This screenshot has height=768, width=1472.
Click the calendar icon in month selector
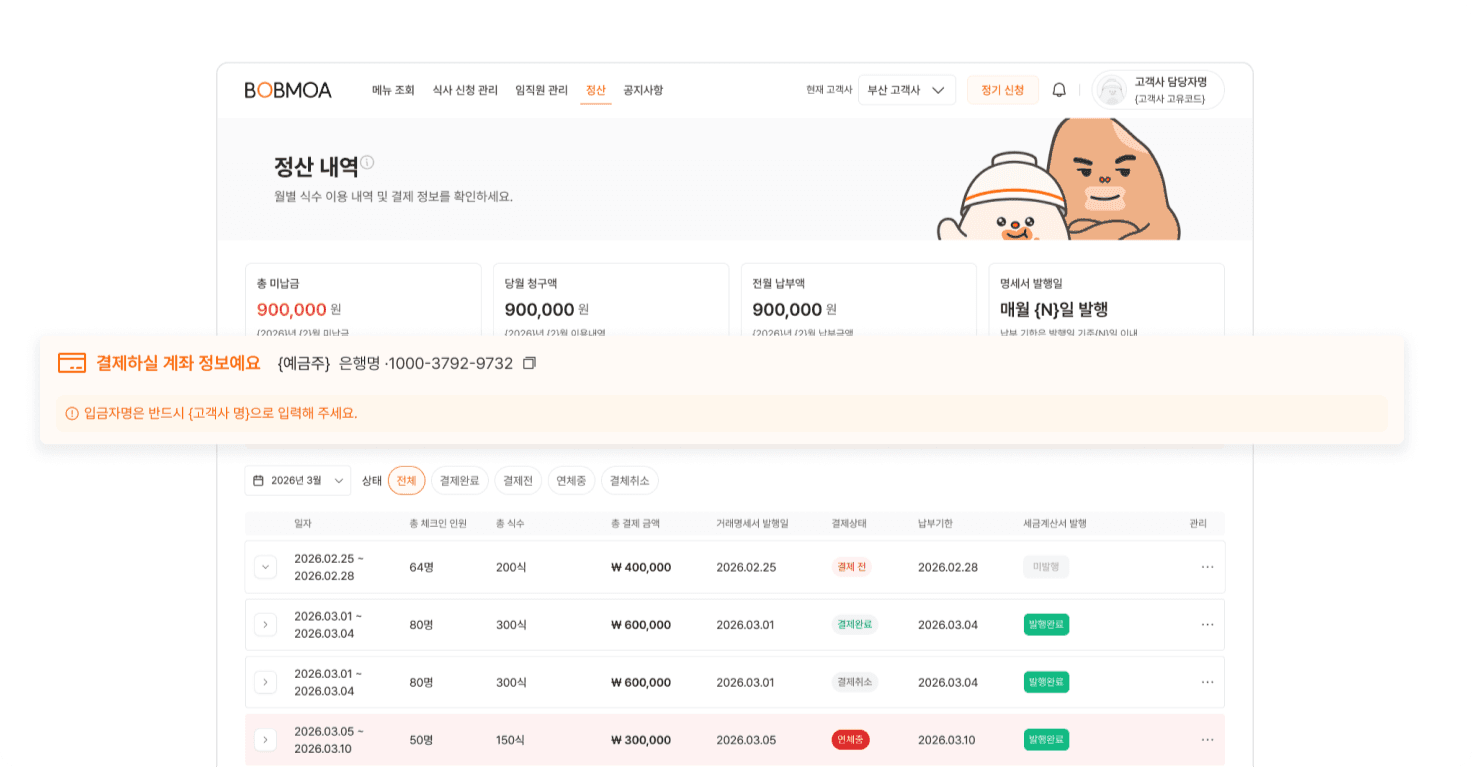click(x=258, y=480)
